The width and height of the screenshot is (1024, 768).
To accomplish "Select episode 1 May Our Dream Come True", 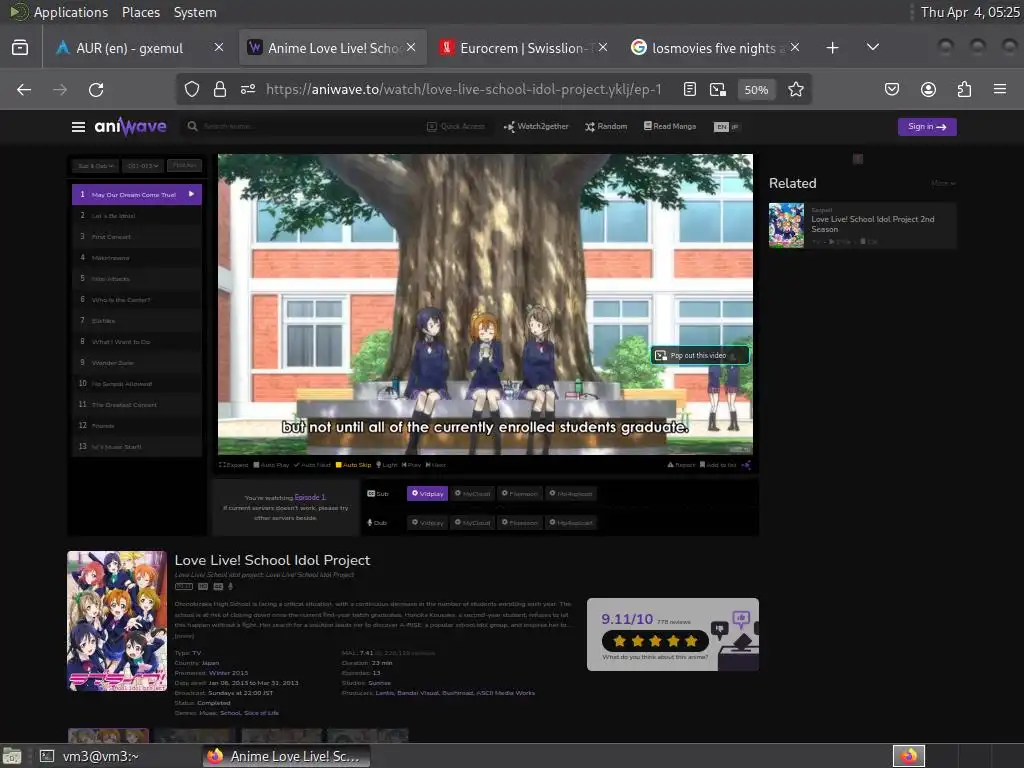I will [136, 194].
